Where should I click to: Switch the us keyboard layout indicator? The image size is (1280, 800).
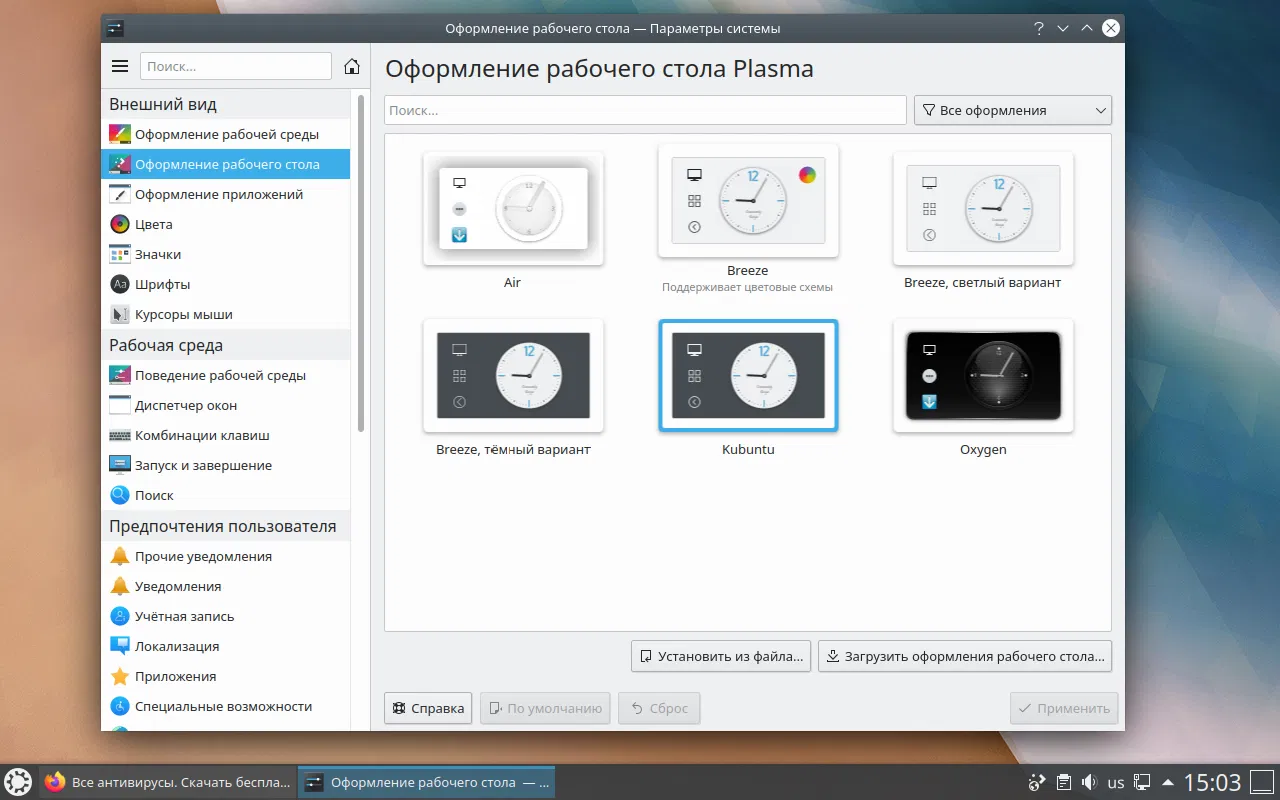coord(1116,783)
